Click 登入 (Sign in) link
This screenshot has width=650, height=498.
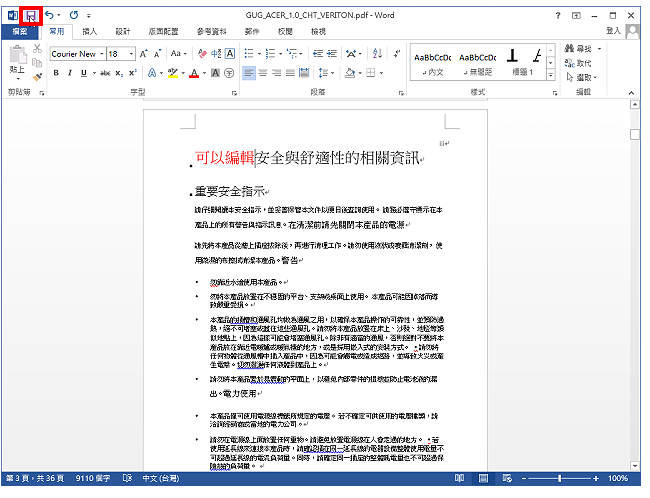(613, 31)
